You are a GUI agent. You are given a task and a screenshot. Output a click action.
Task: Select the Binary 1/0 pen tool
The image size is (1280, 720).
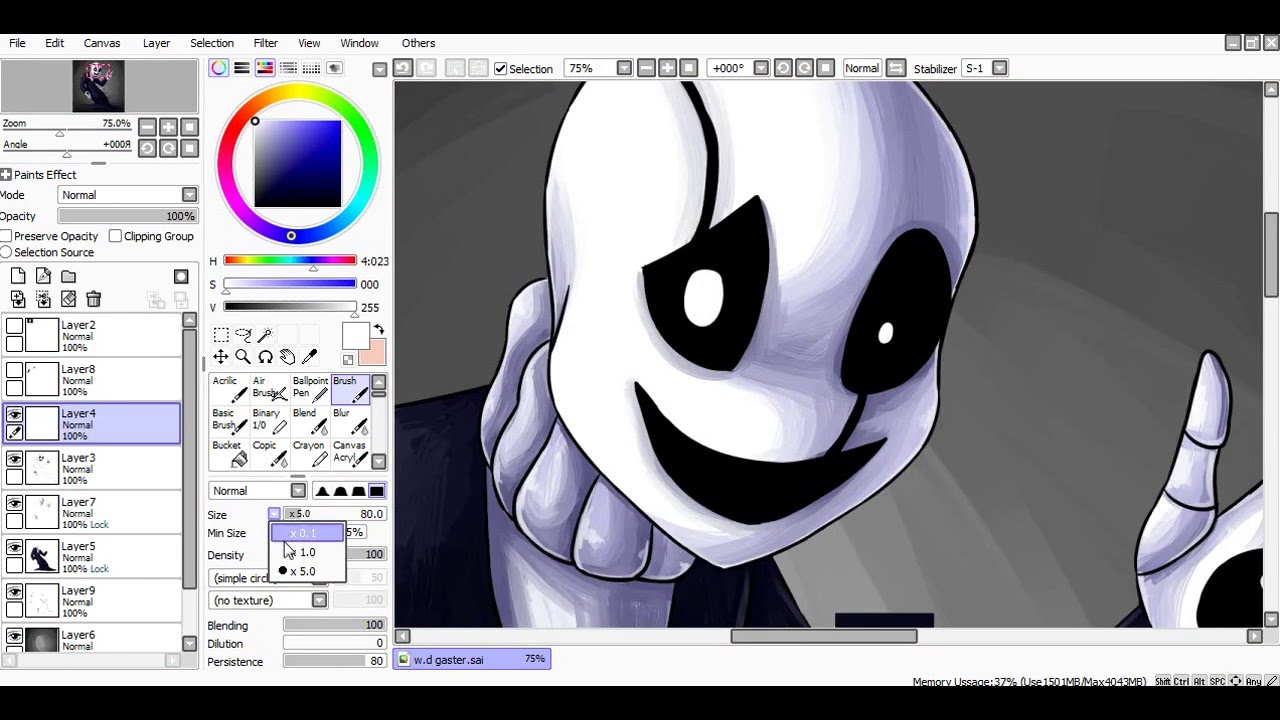point(269,421)
